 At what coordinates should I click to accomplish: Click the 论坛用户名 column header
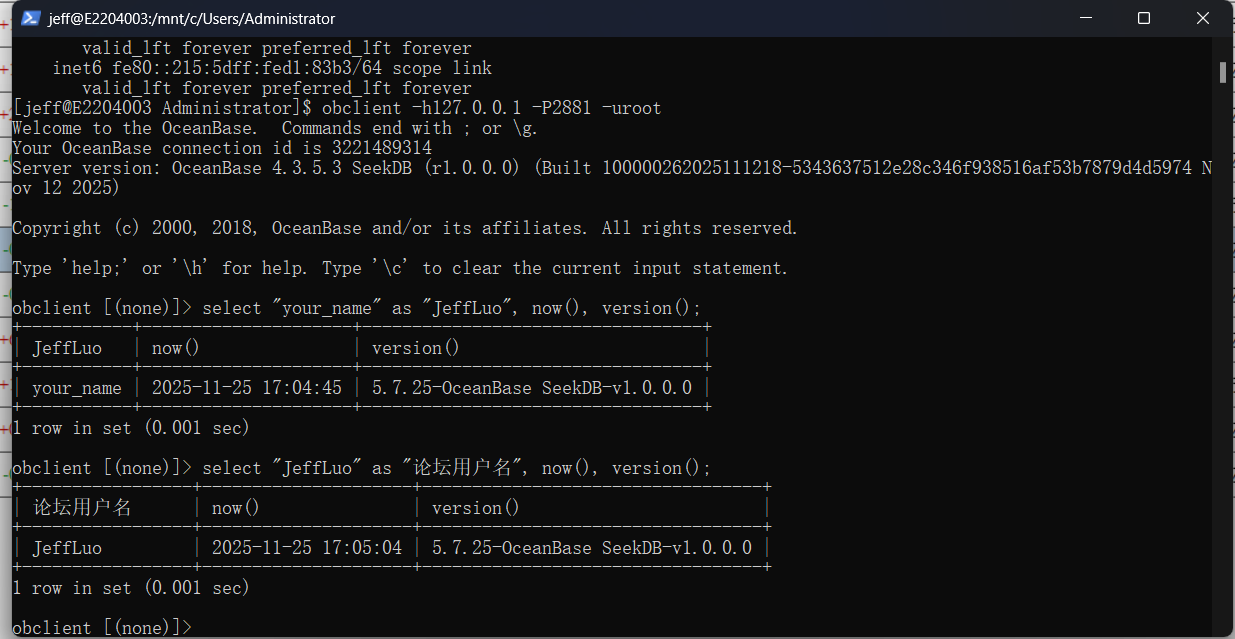coord(83,508)
